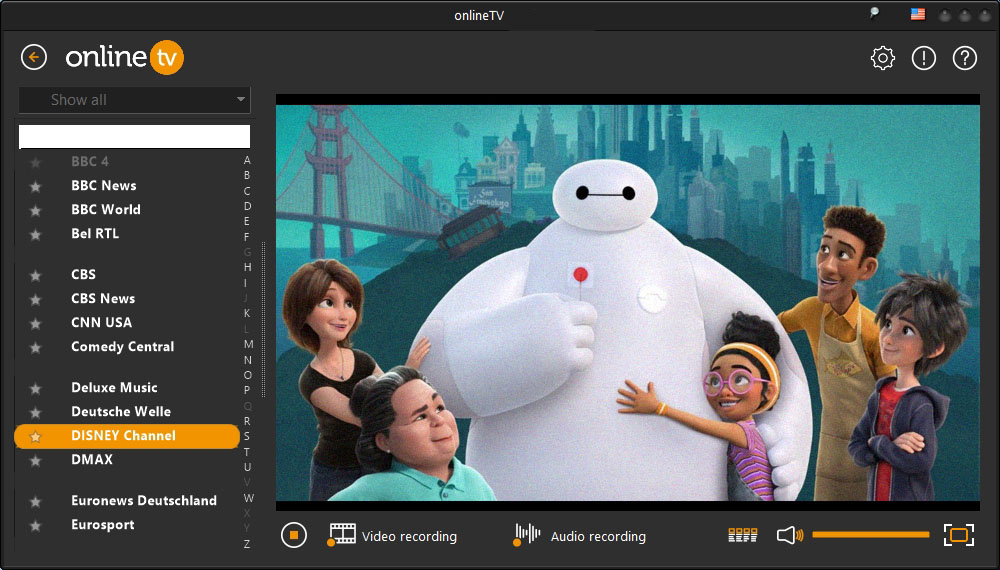The image size is (1000, 570).
Task: Click the audio waveform recording icon
Action: click(x=526, y=534)
